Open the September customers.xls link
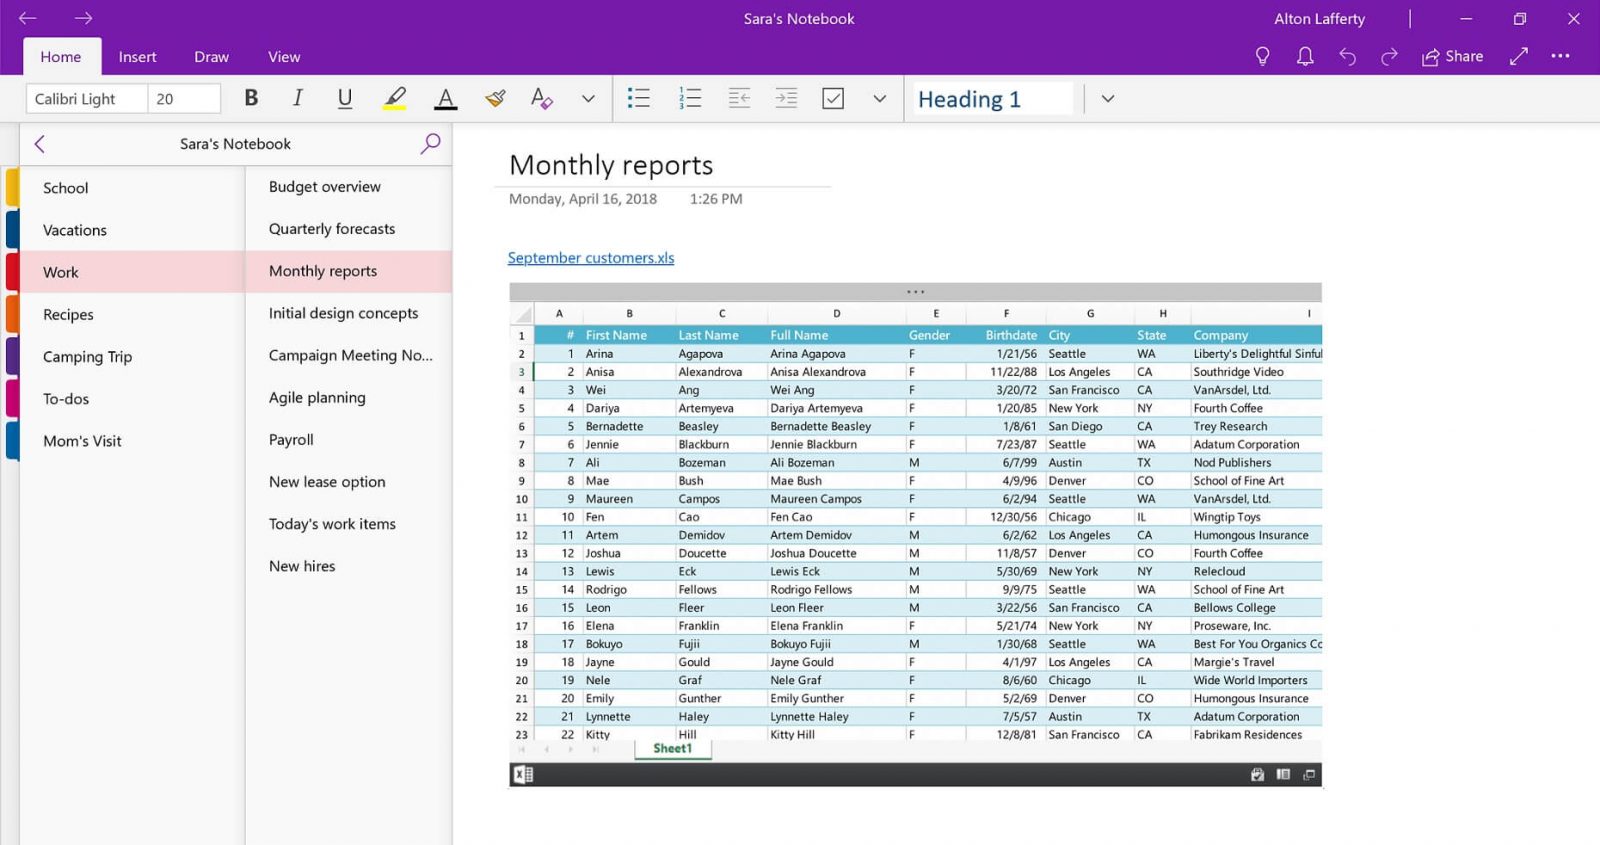 [x=591, y=258]
